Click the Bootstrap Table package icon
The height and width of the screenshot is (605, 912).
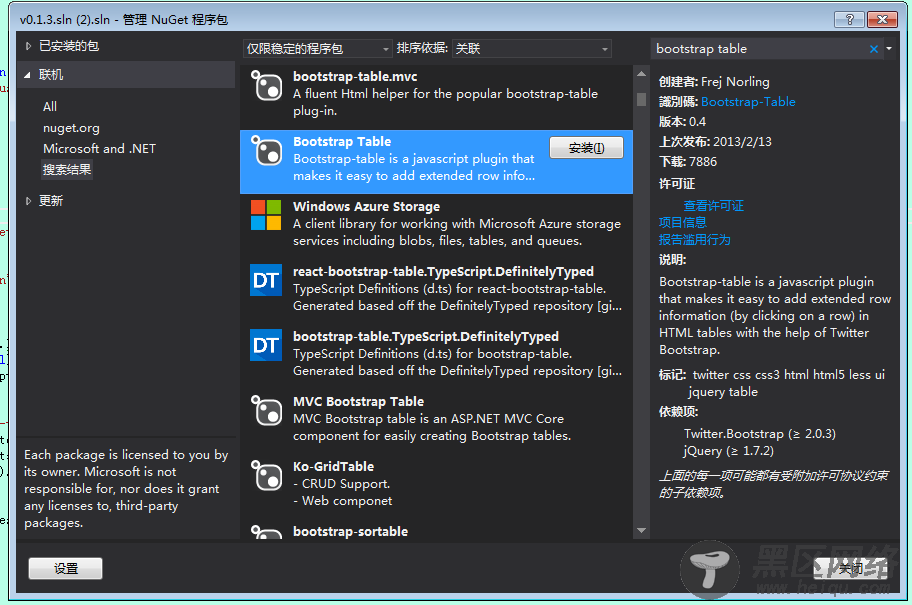point(266,151)
